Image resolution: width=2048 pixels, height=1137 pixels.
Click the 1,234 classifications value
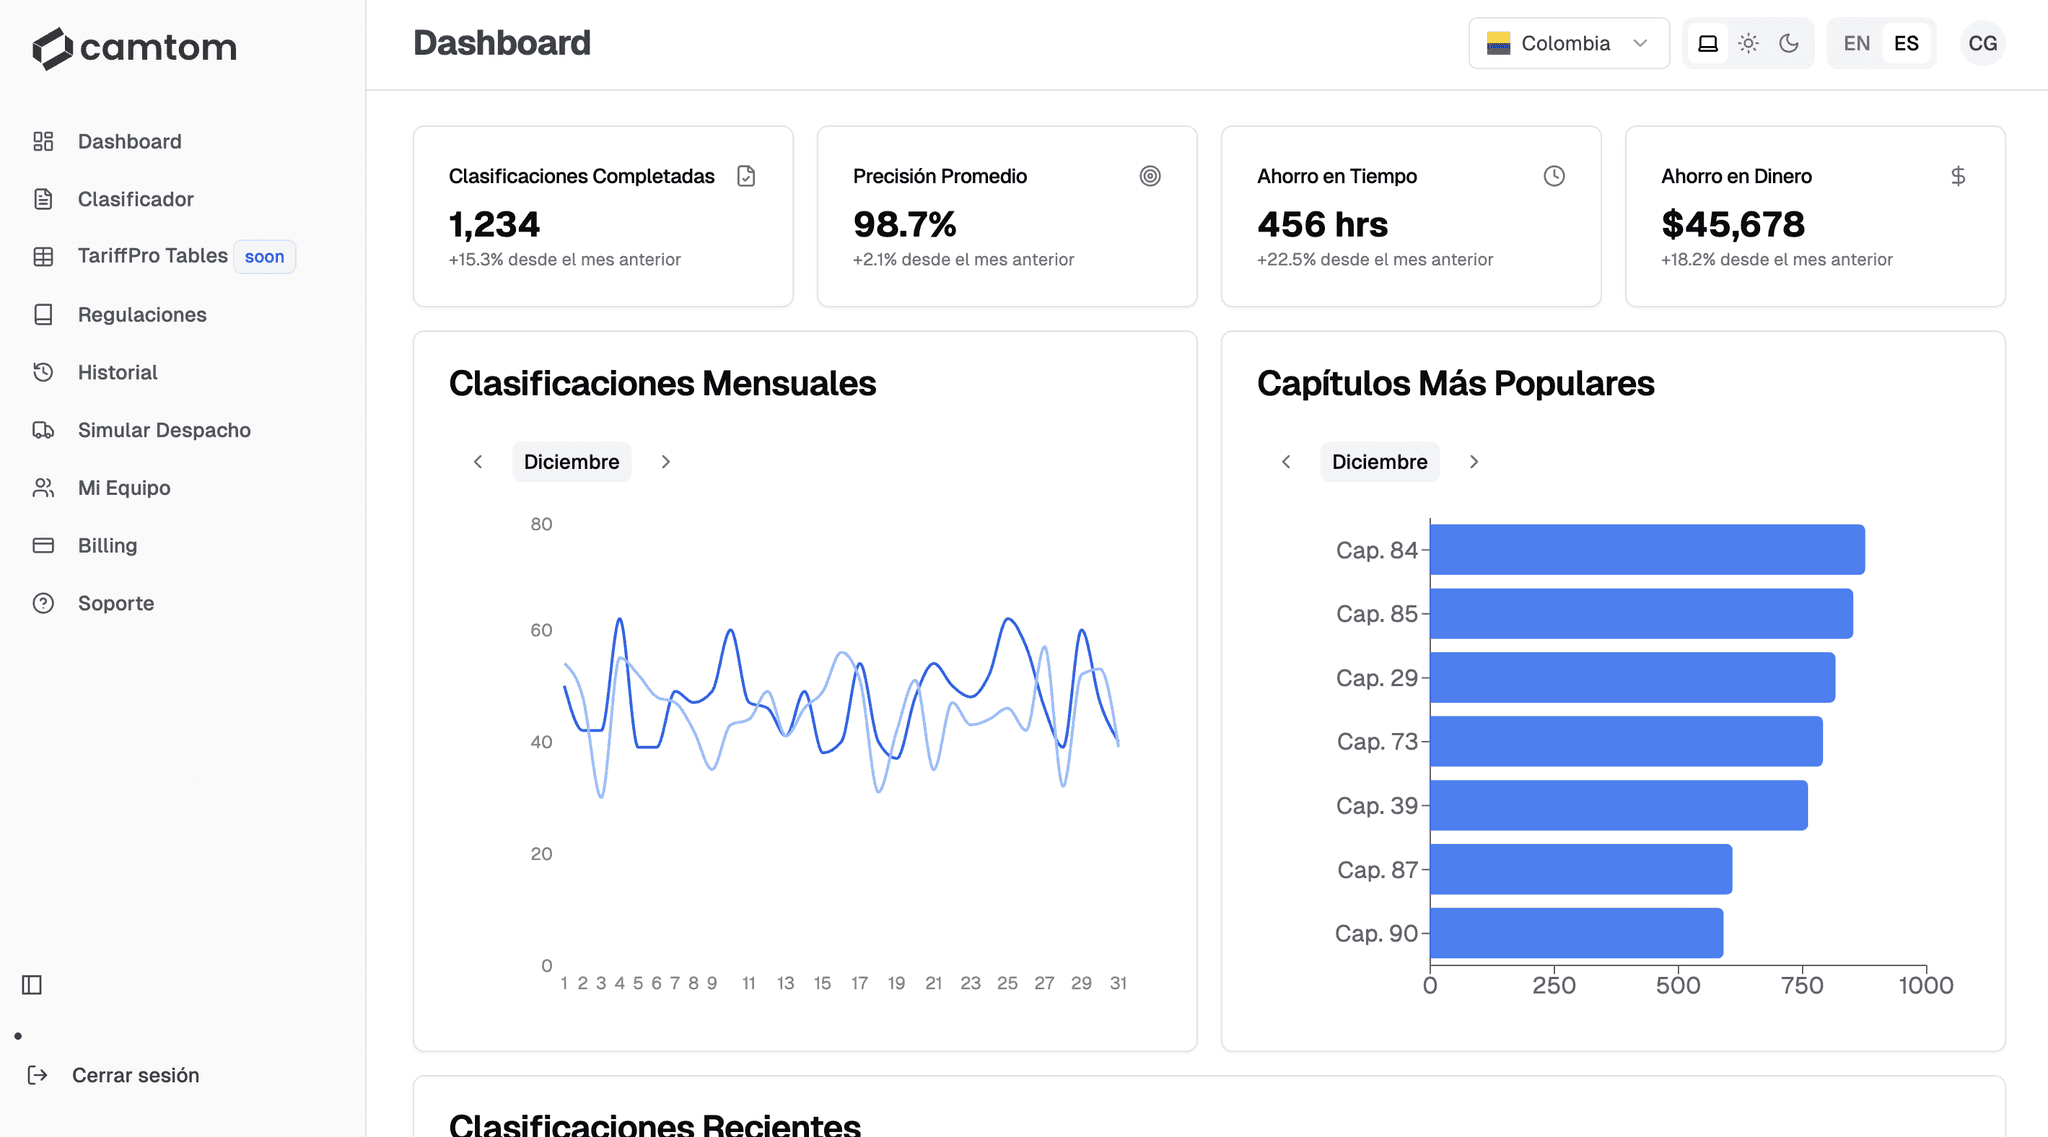pyautogui.click(x=494, y=224)
